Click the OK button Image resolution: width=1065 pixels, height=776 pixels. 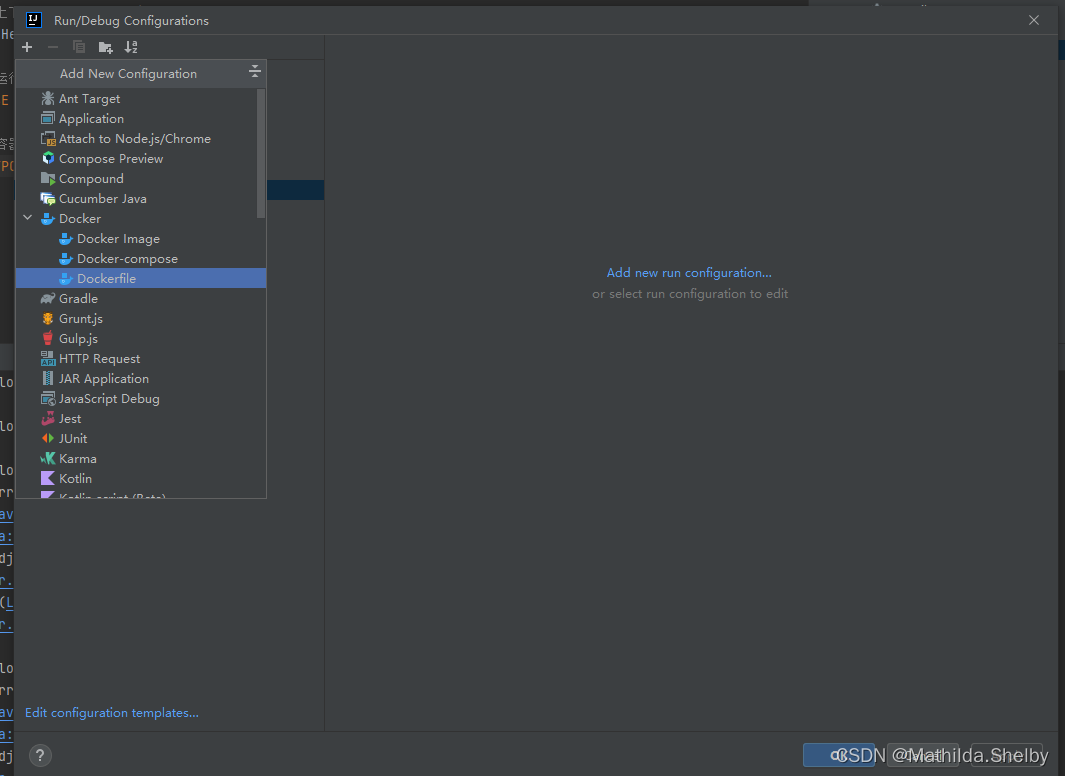click(839, 755)
